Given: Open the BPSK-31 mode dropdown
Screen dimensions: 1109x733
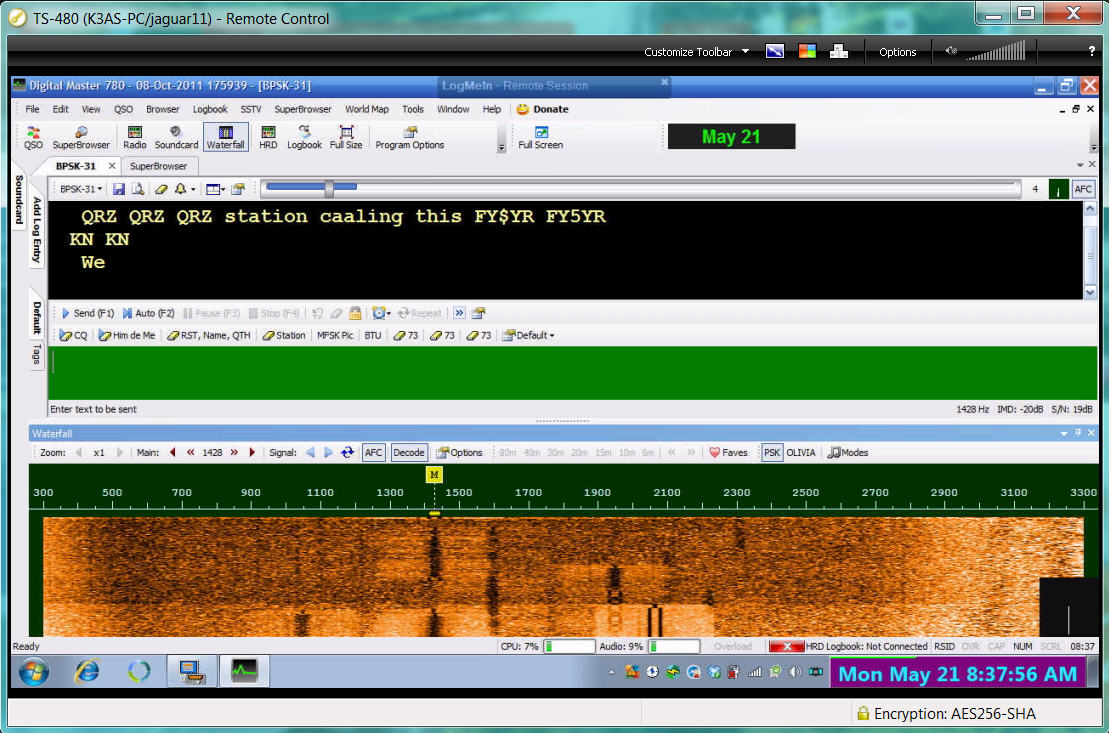Looking at the screenshot, I should [x=81, y=189].
